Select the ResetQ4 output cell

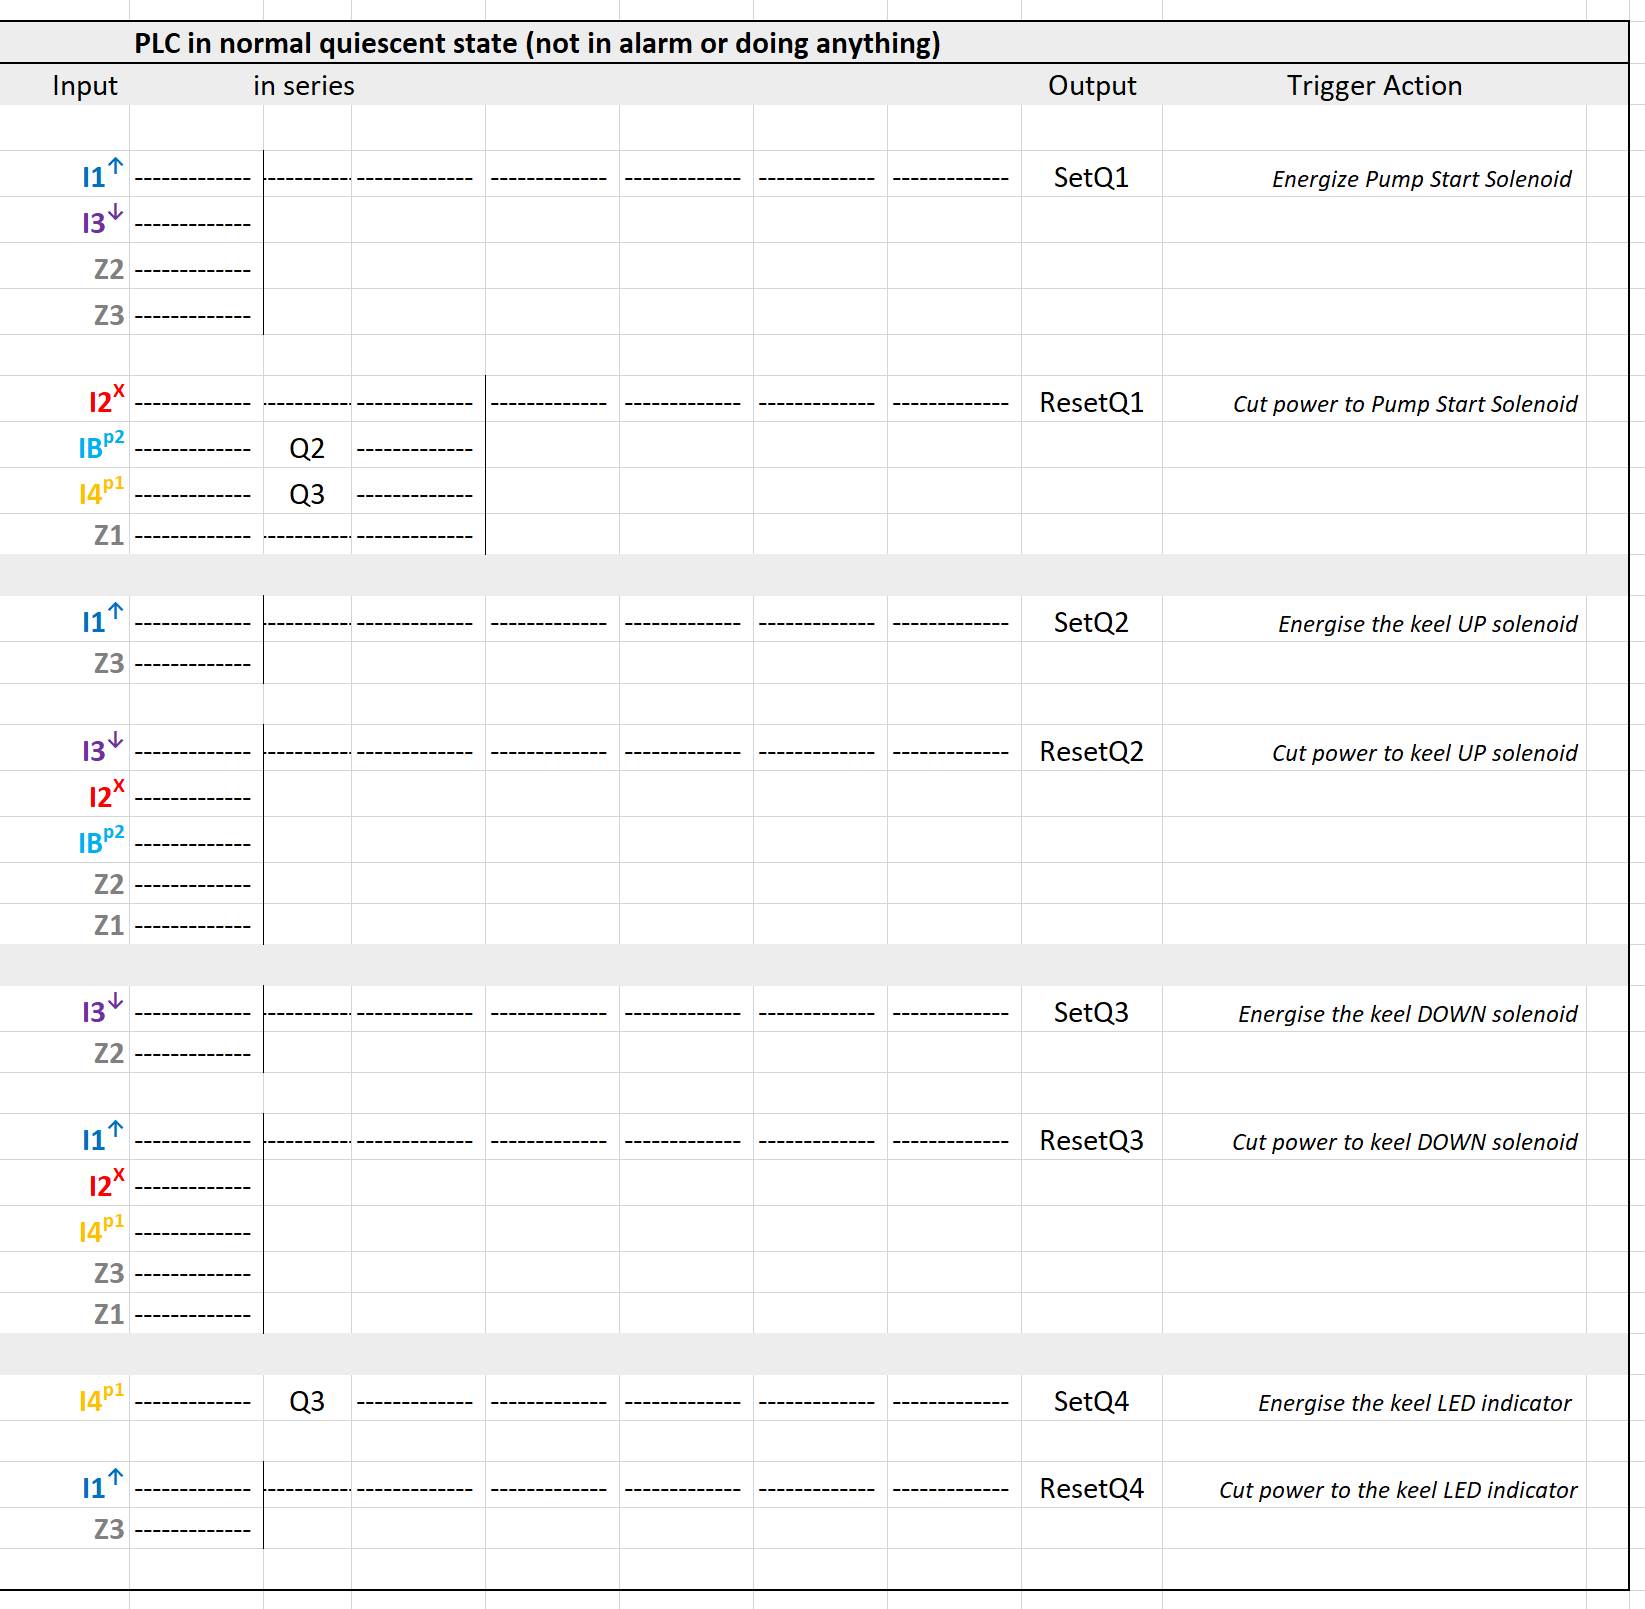[1091, 1489]
